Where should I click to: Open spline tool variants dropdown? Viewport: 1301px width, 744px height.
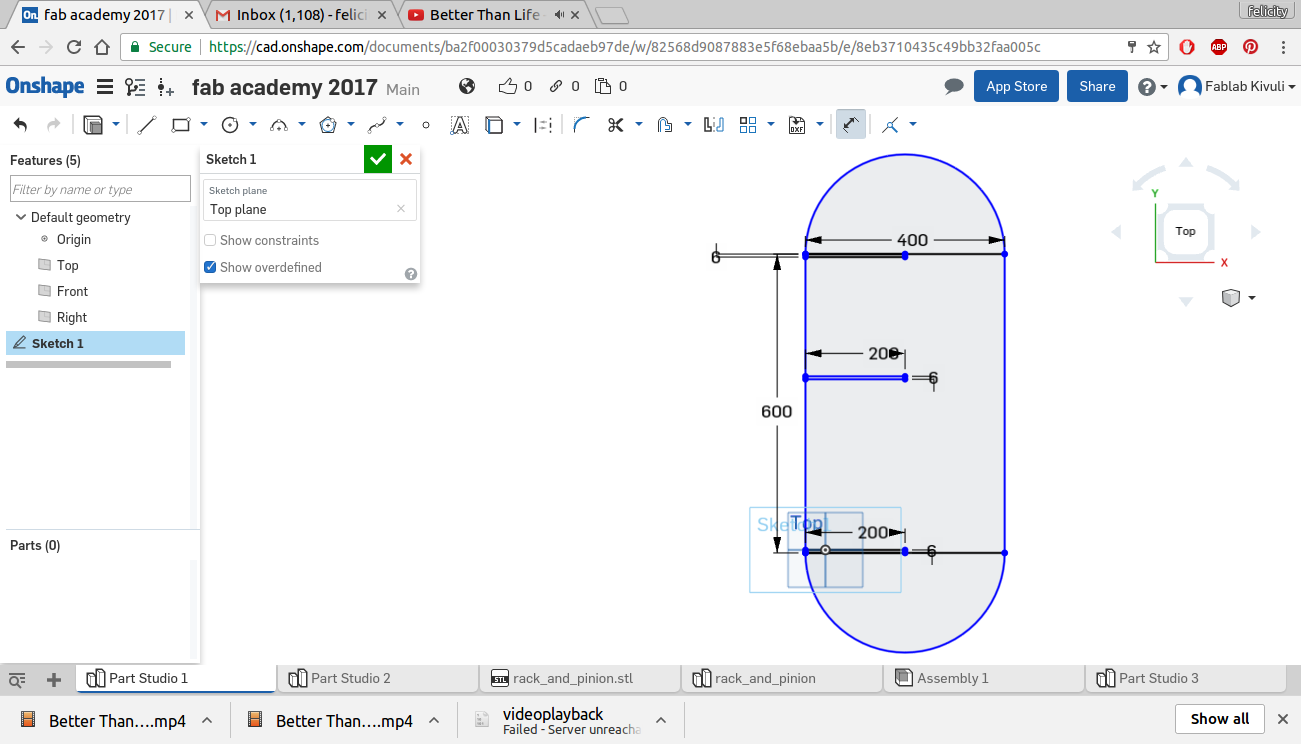pos(400,125)
